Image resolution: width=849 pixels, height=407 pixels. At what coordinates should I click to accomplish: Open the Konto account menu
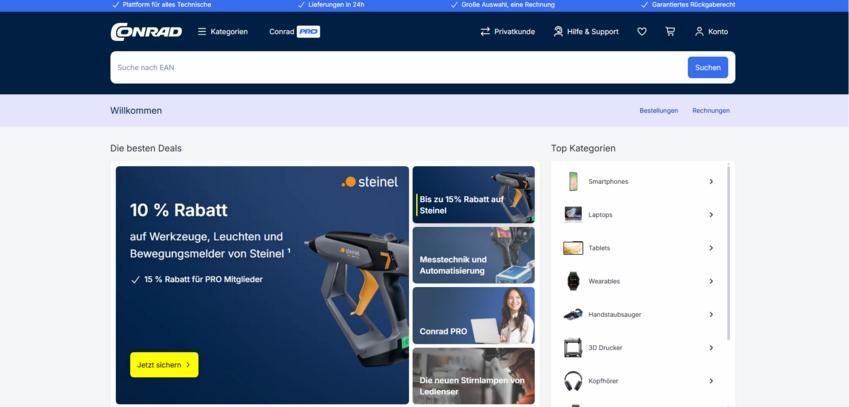click(x=711, y=31)
